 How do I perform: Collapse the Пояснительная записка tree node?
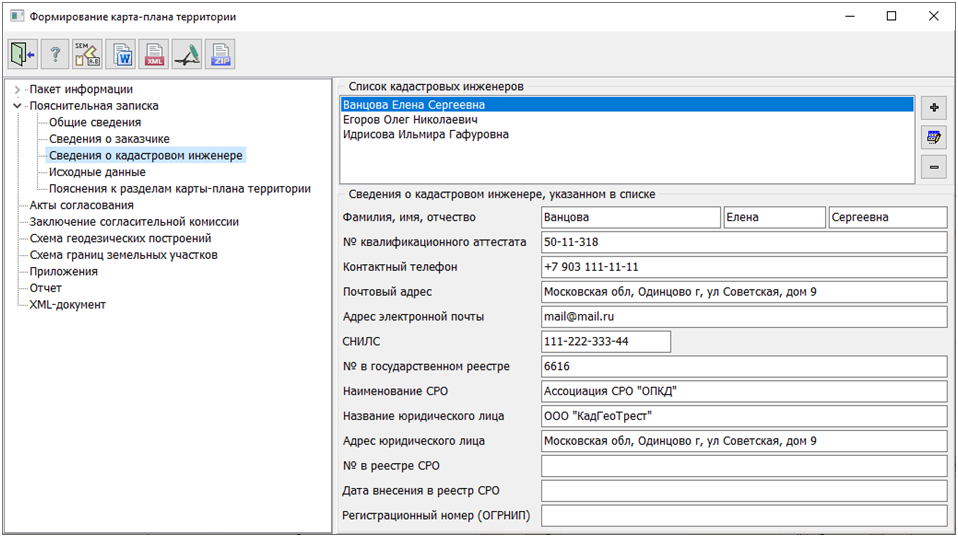(x=17, y=106)
